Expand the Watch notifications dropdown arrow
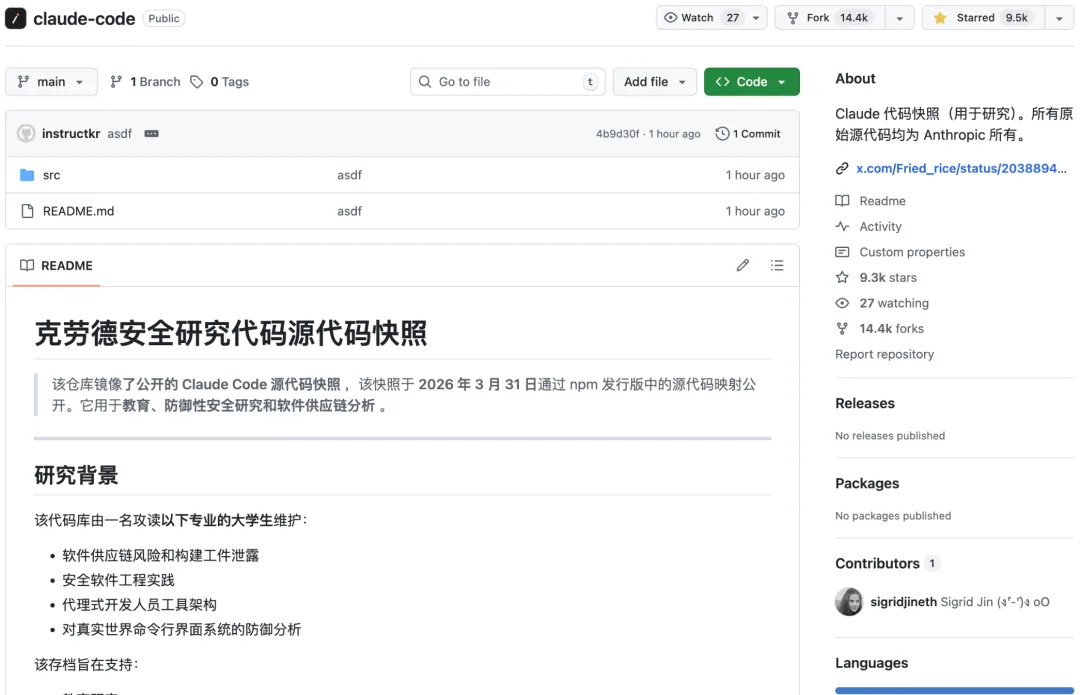The image size is (1080, 695). 756,18
